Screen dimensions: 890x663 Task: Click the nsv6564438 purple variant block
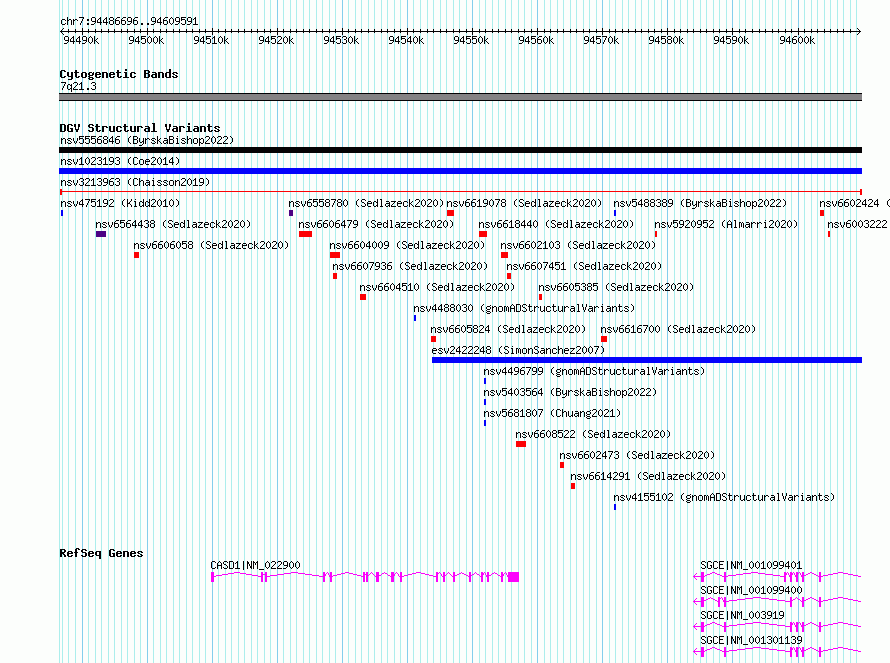[x=101, y=234]
